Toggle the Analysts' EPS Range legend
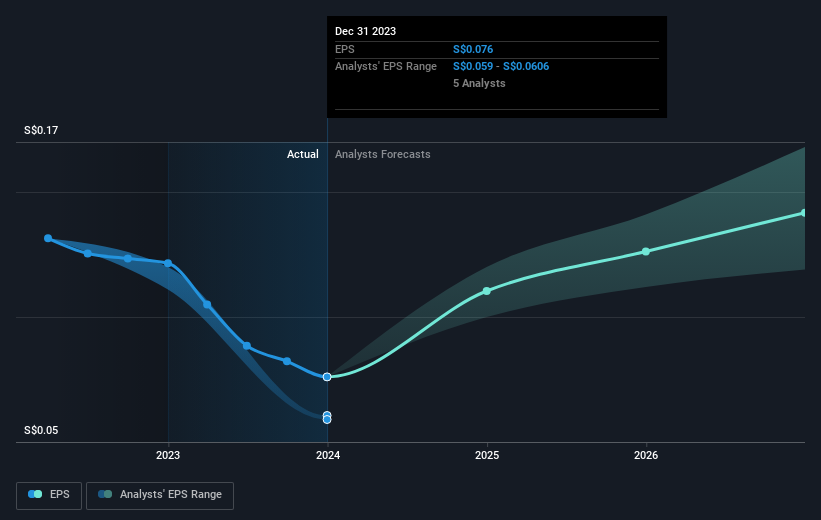821x520 pixels. pyautogui.click(x=160, y=495)
